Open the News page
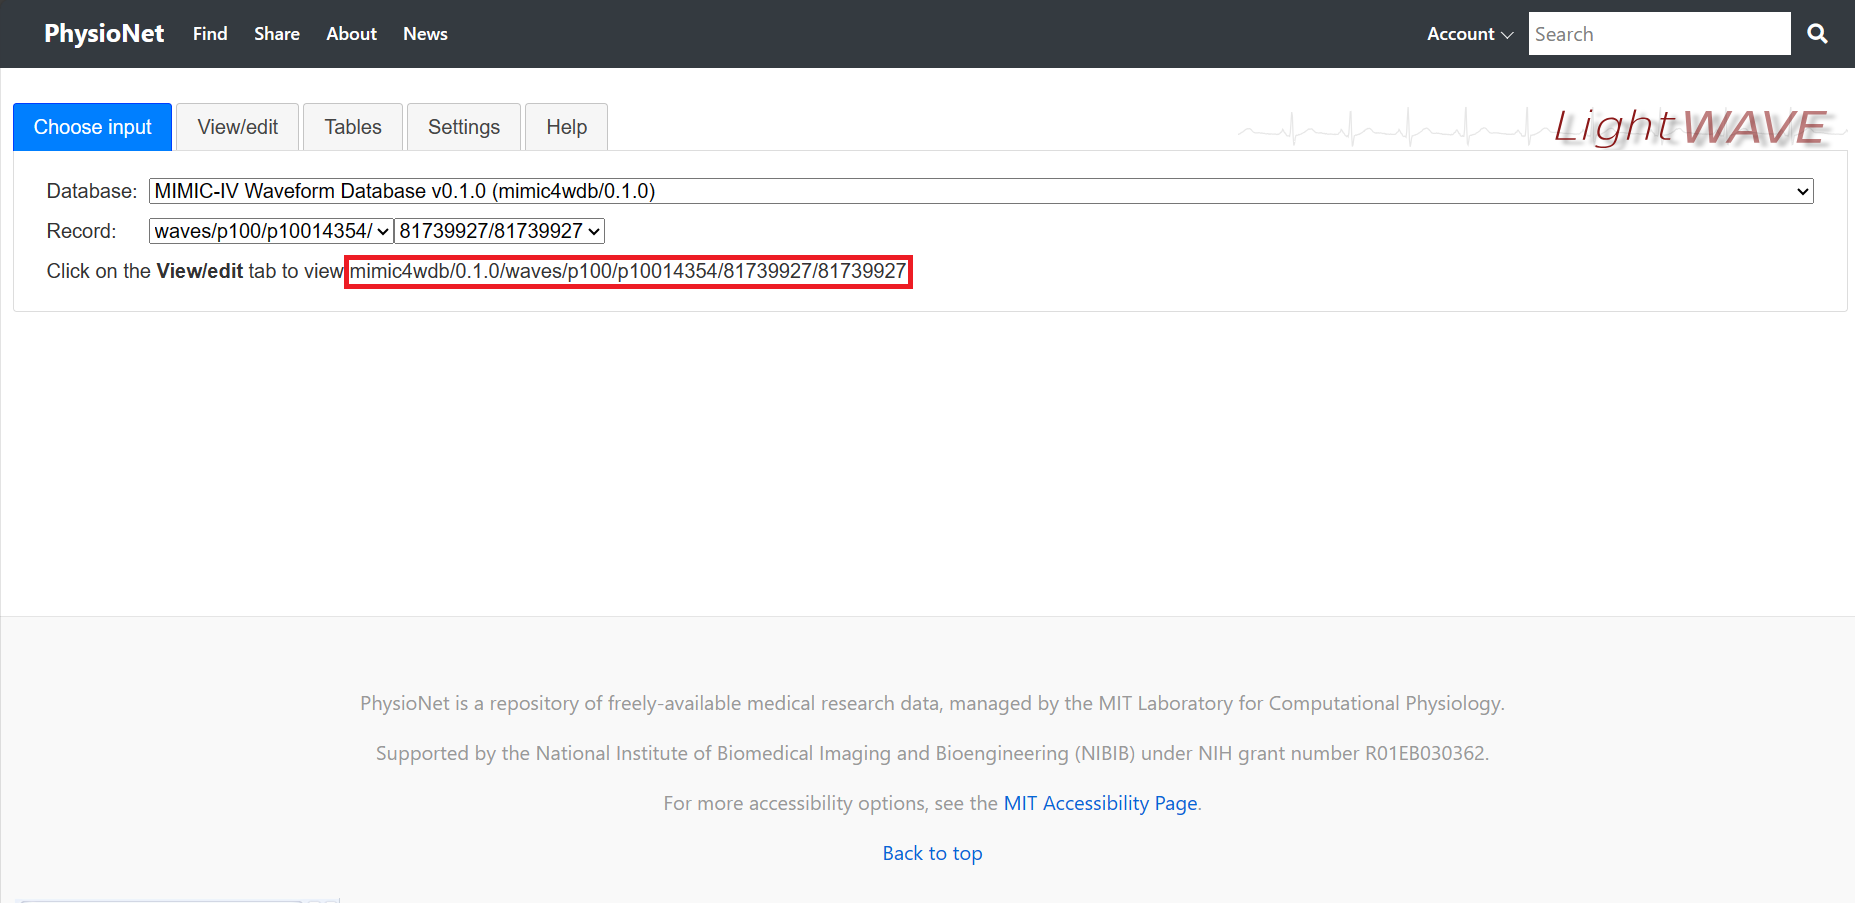 pyautogui.click(x=425, y=34)
